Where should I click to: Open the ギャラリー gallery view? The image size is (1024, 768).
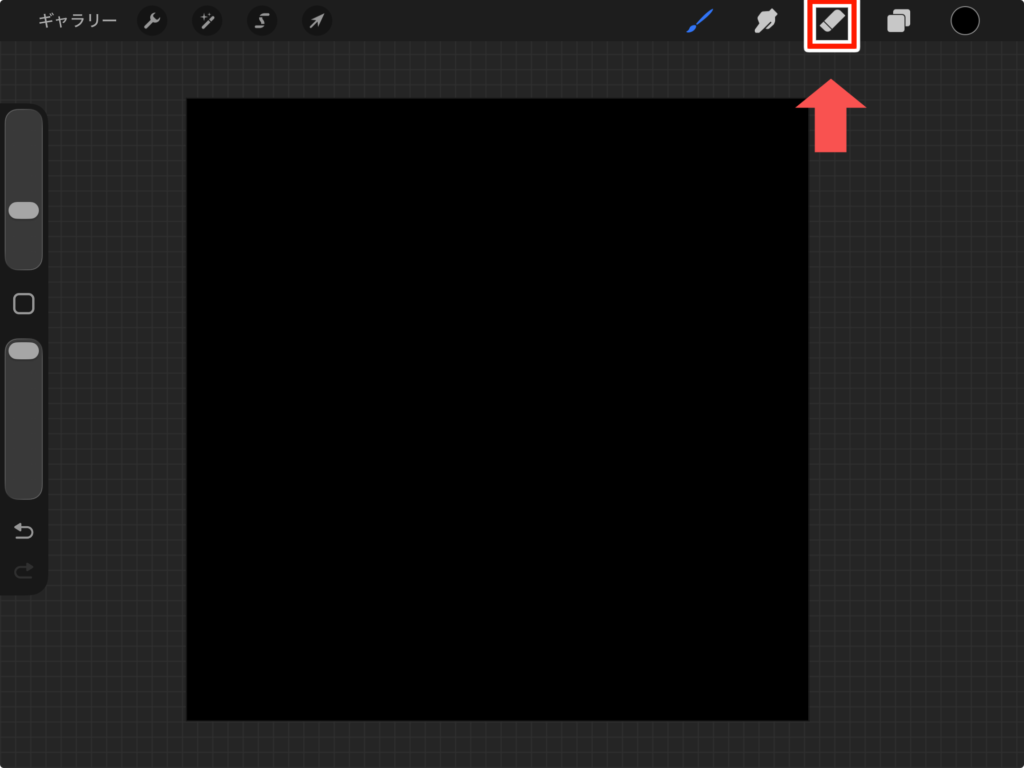pos(77,21)
